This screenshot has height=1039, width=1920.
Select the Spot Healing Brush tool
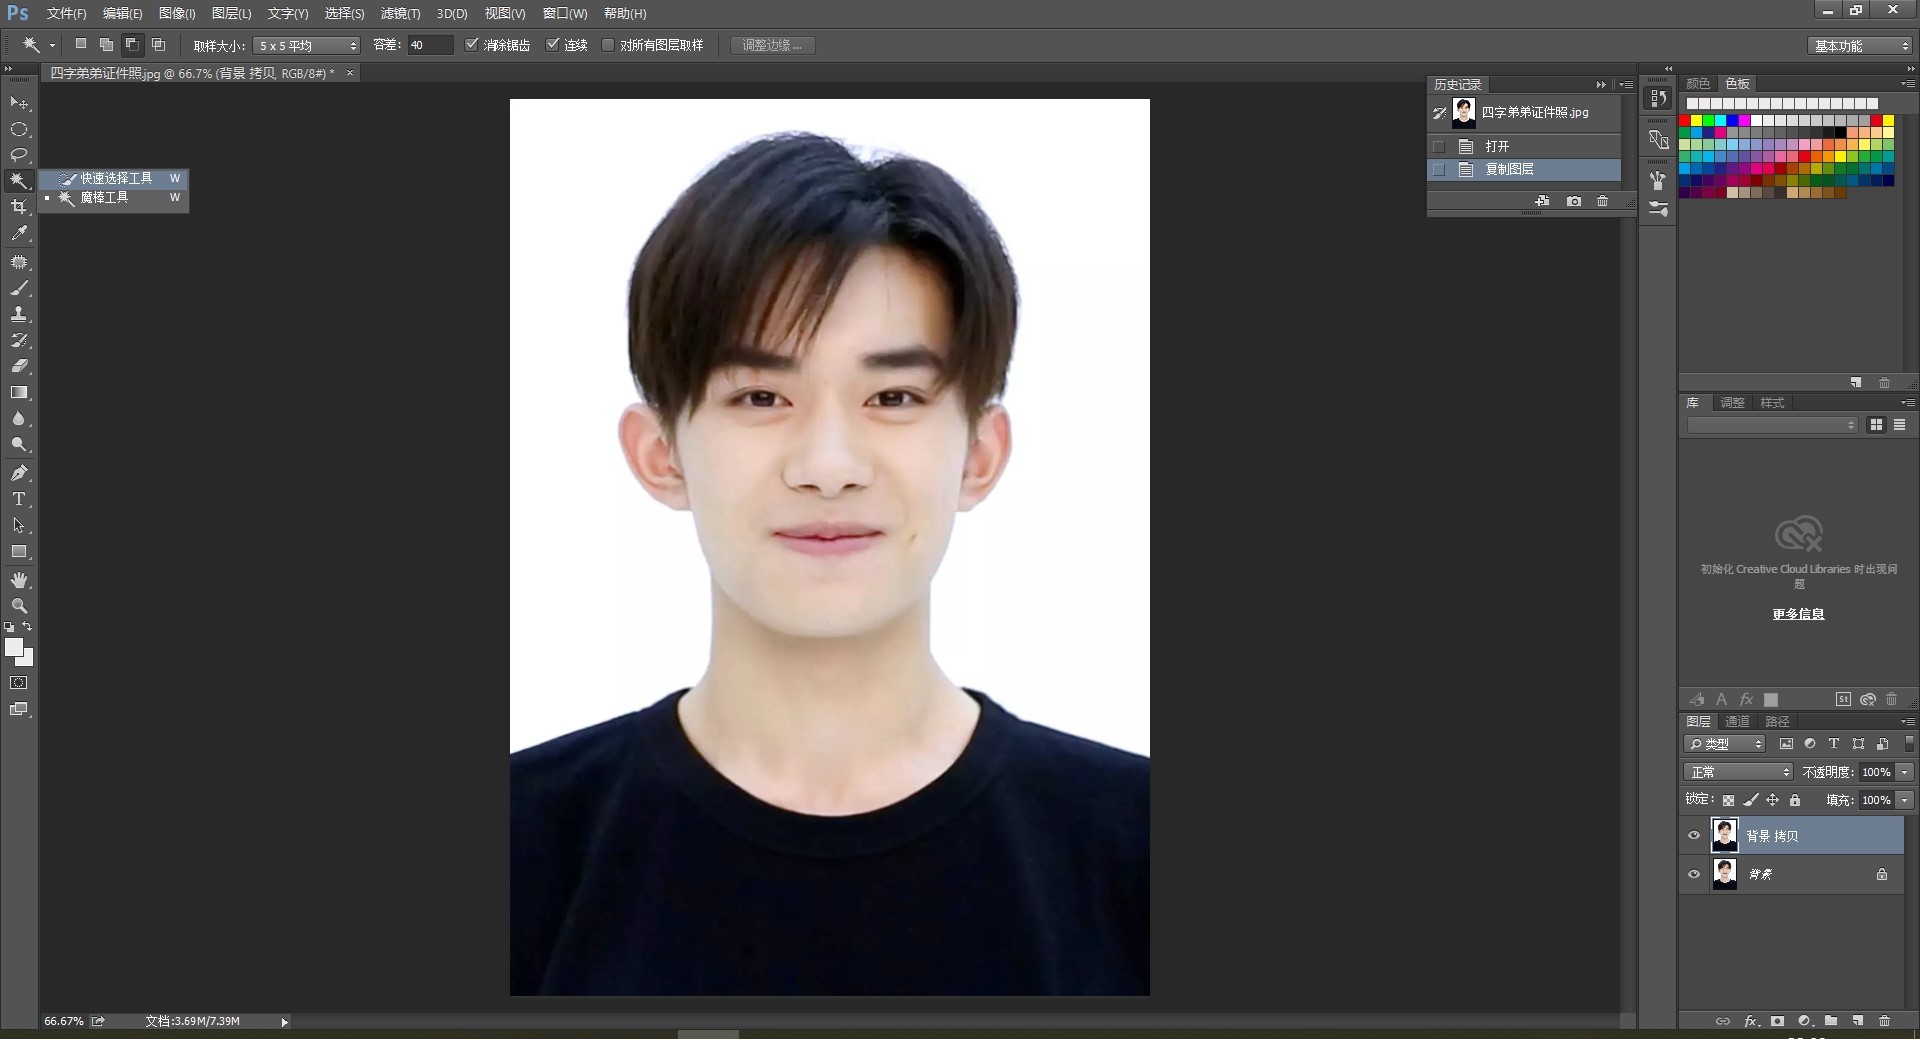[x=19, y=262]
